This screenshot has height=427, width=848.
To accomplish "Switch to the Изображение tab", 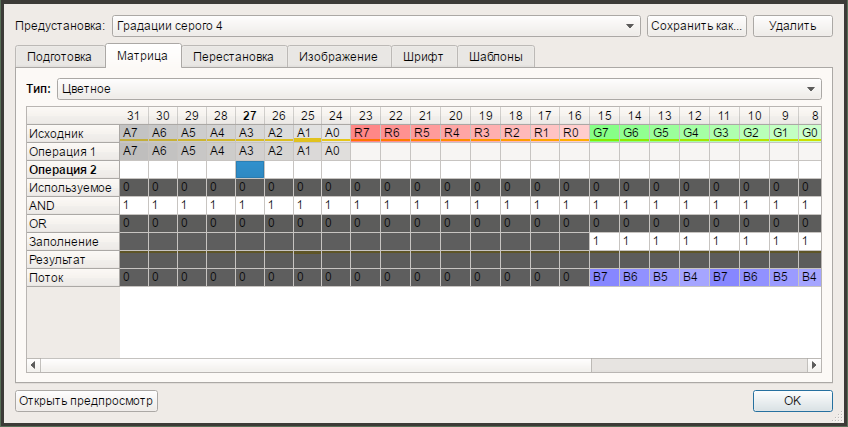I will click(x=339, y=57).
